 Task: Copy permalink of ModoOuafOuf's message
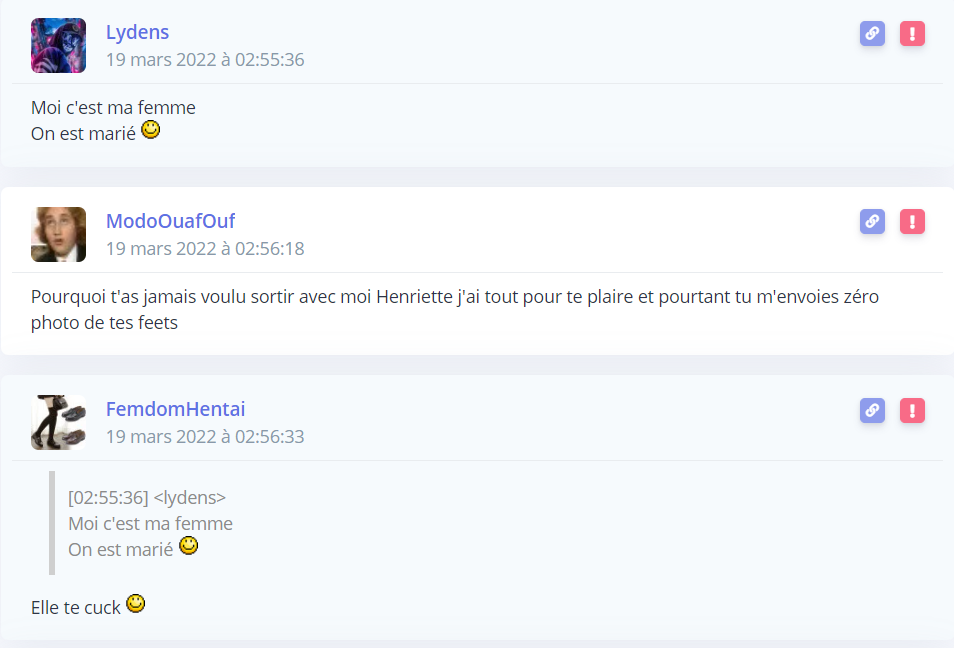coord(872,221)
